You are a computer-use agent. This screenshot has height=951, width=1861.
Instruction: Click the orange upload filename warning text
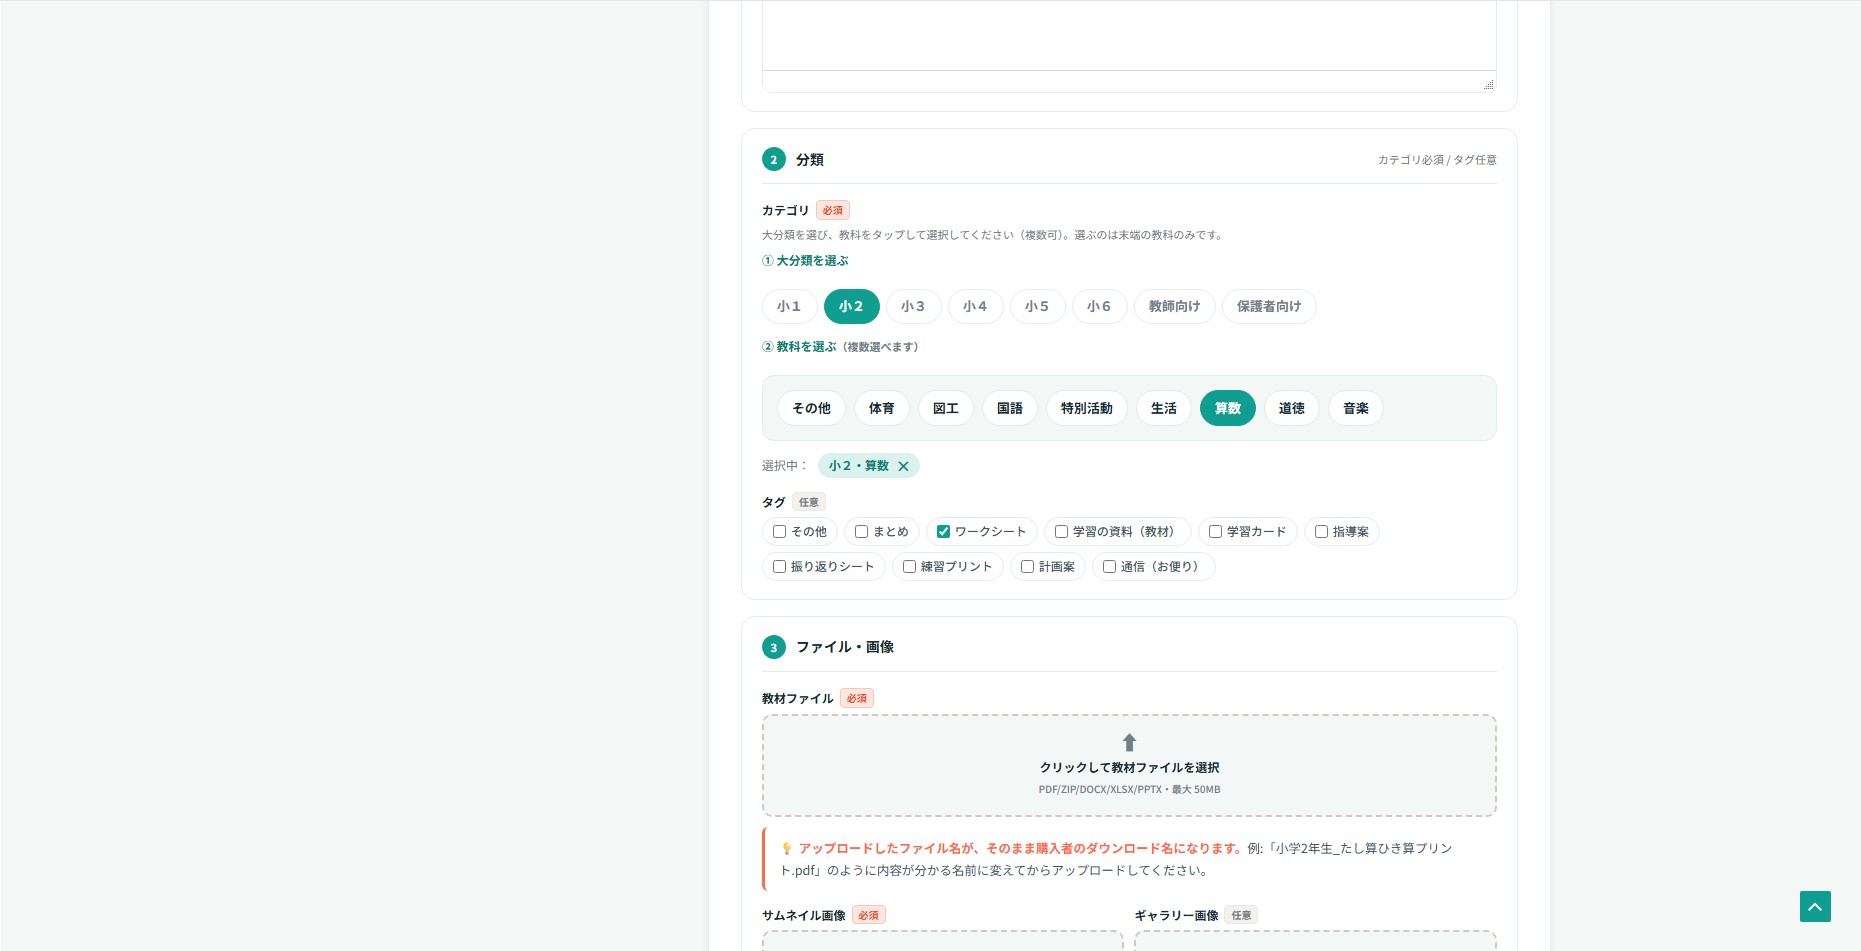[x=1019, y=848]
